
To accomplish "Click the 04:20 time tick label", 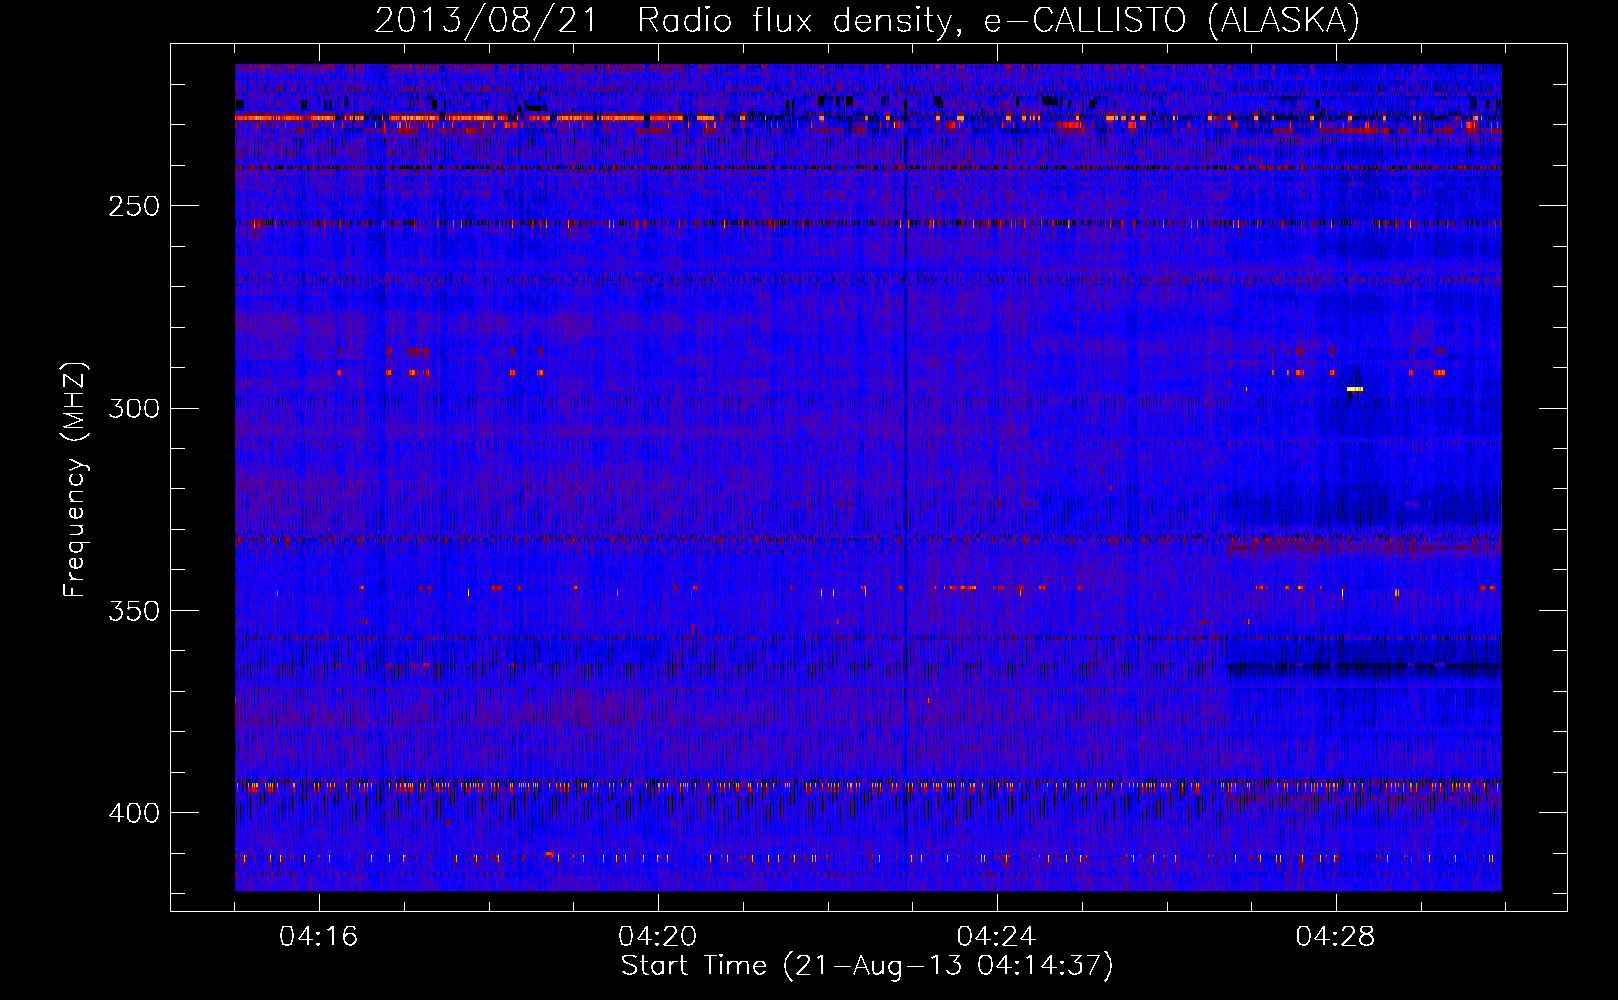I will click(658, 937).
